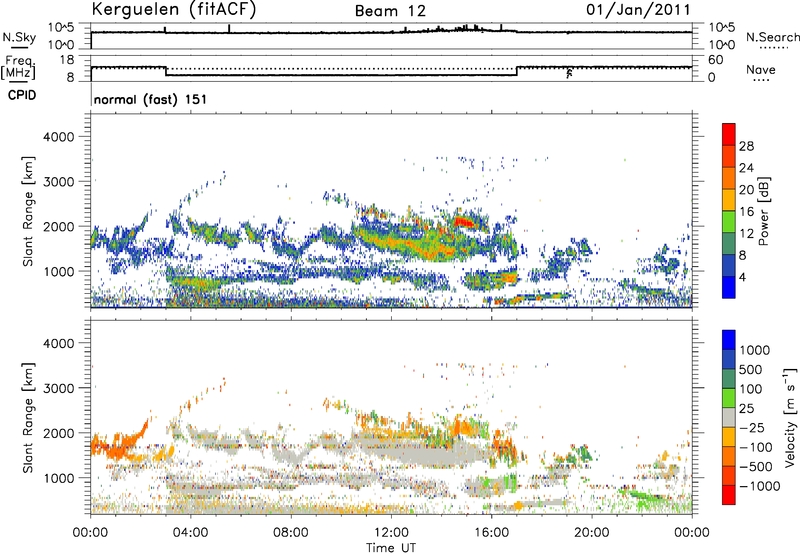Click the 'N.Search' legend label

(772, 37)
